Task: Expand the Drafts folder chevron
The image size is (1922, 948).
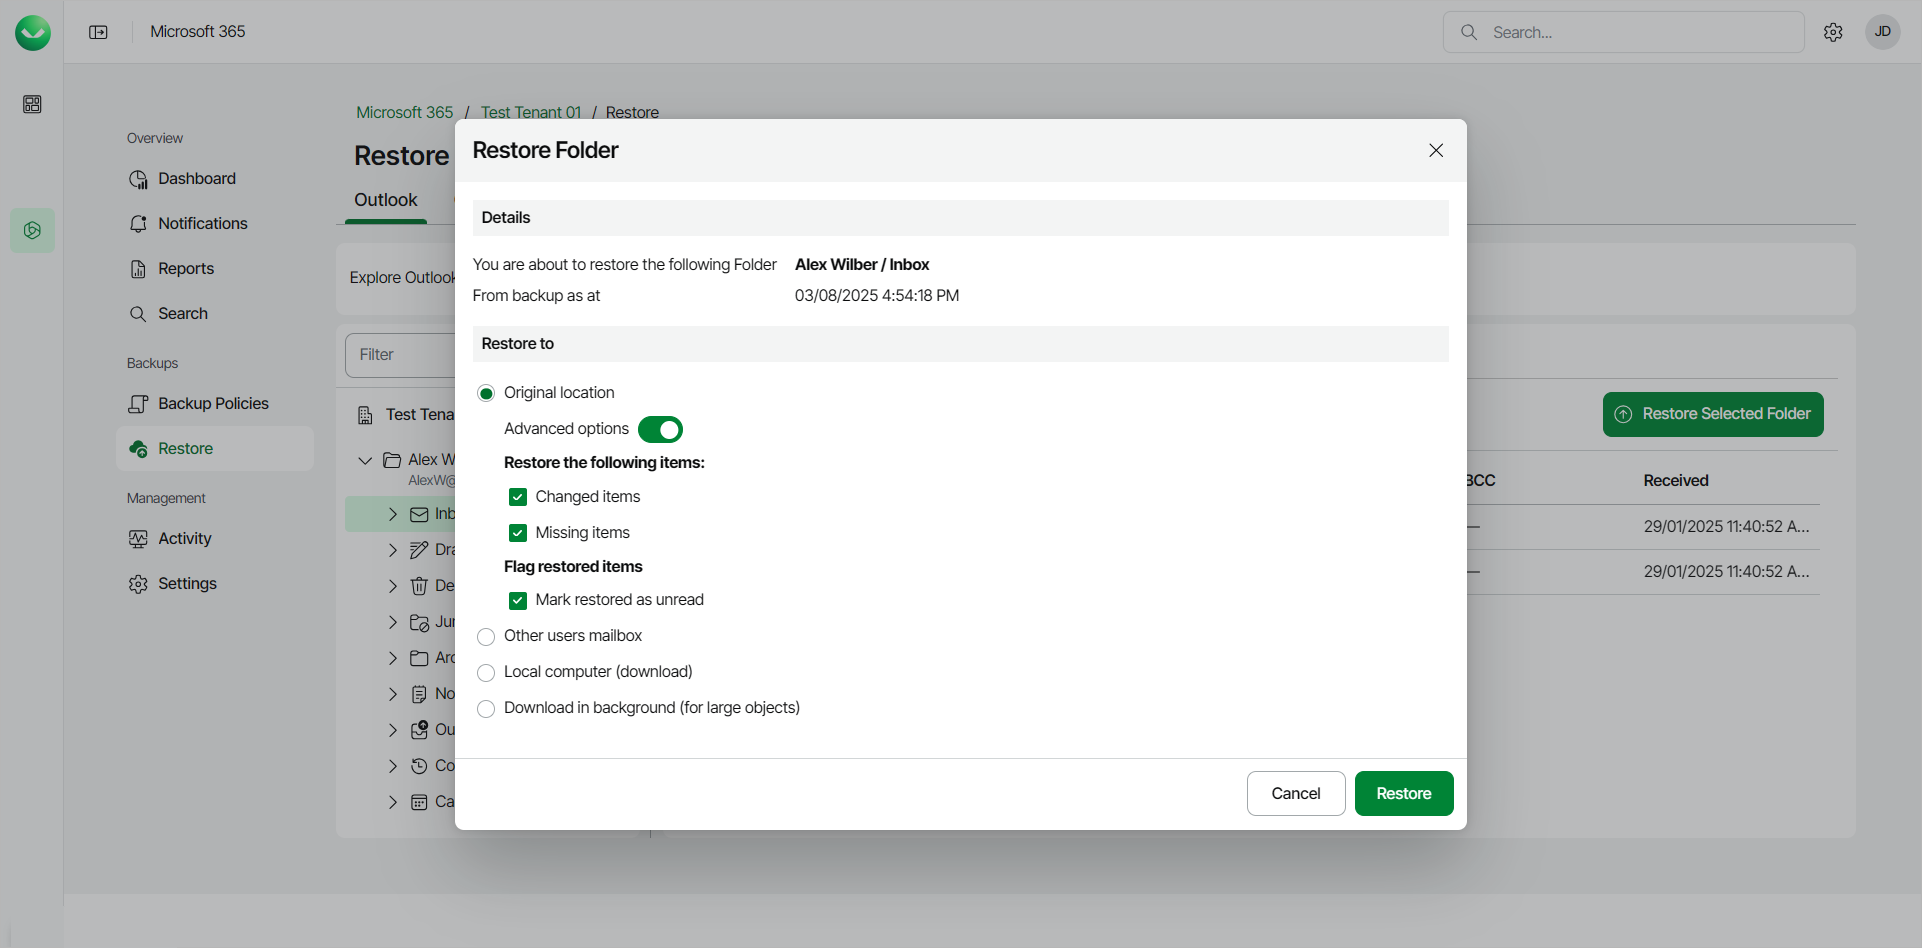Action: 393,550
